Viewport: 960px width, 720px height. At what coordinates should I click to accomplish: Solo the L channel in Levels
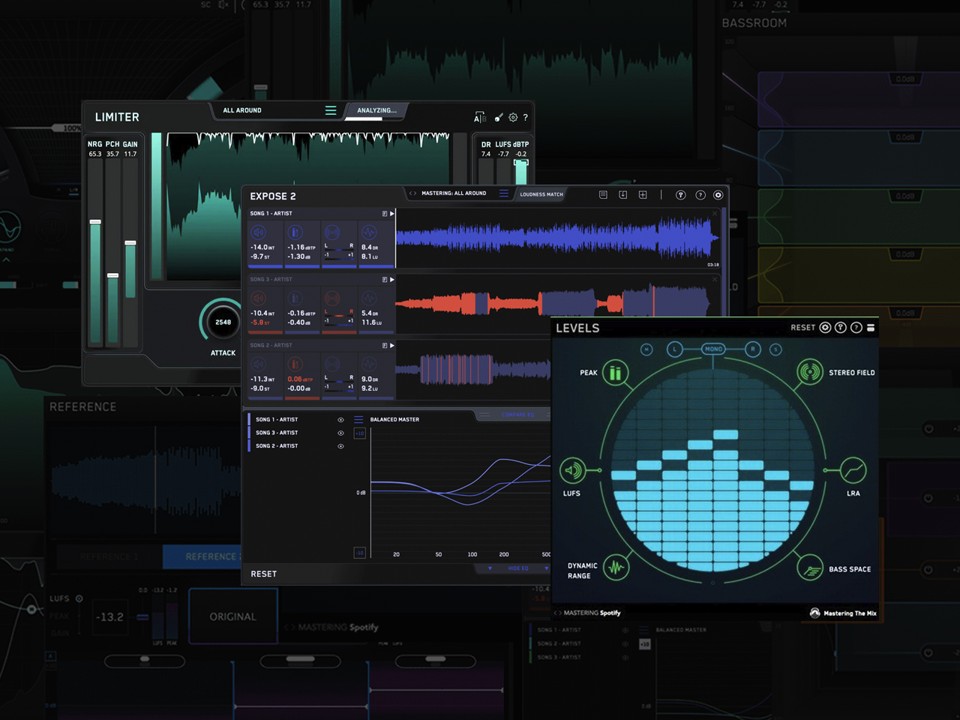click(674, 350)
